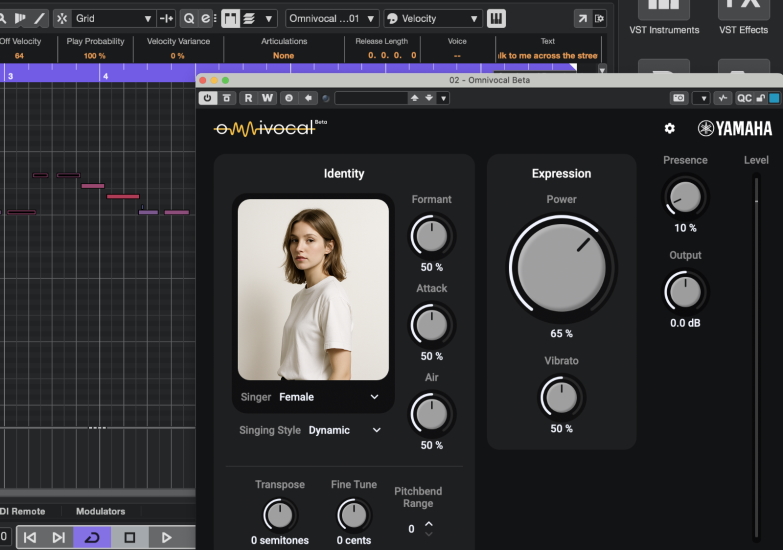Toggle snap icon left of Grid
The height and width of the screenshot is (550, 783).
[x=62, y=18]
